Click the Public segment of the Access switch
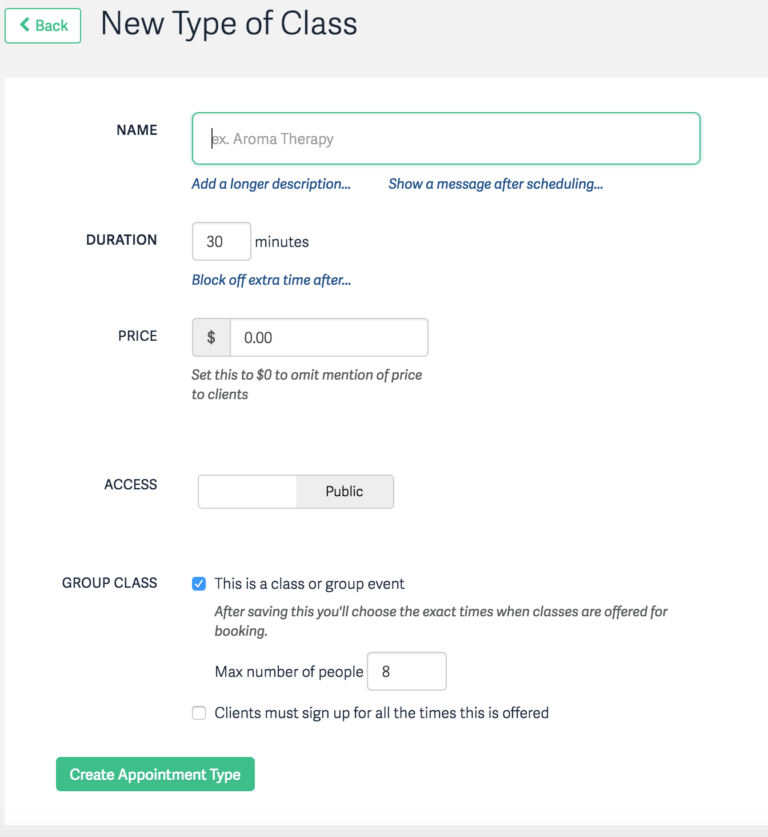Screen dimensions: 768x837 click(344, 491)
